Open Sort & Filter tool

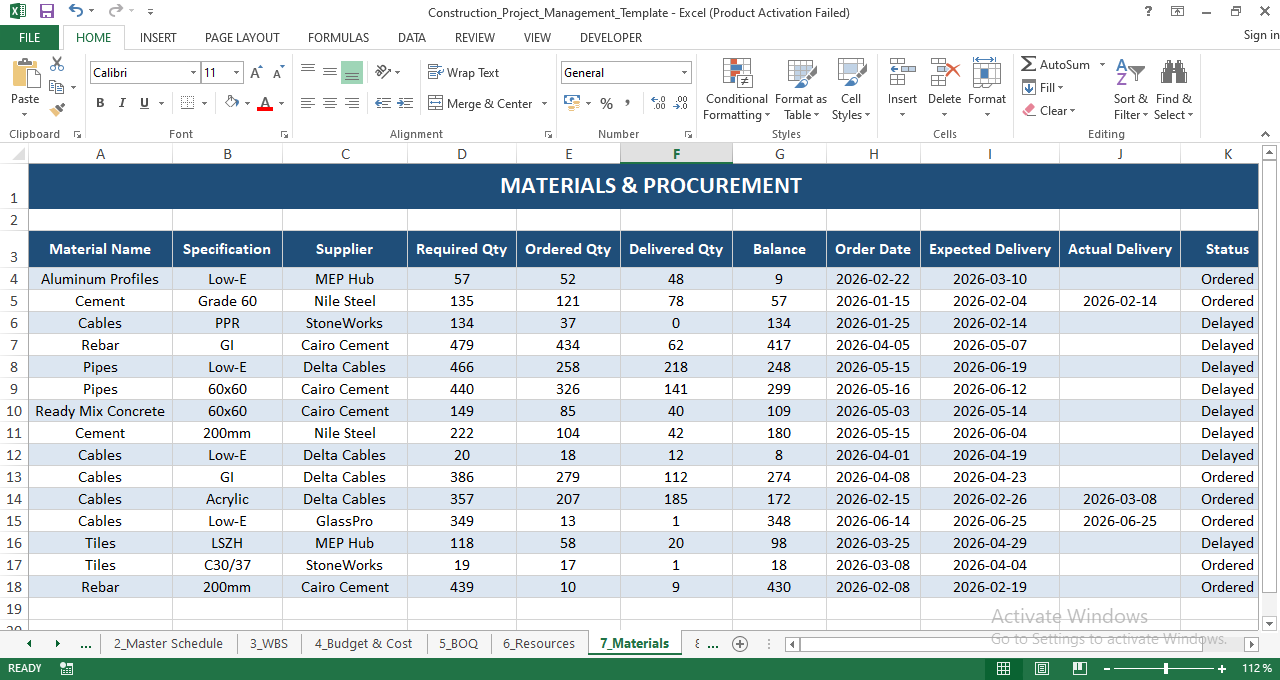(x=1130, y=90)
